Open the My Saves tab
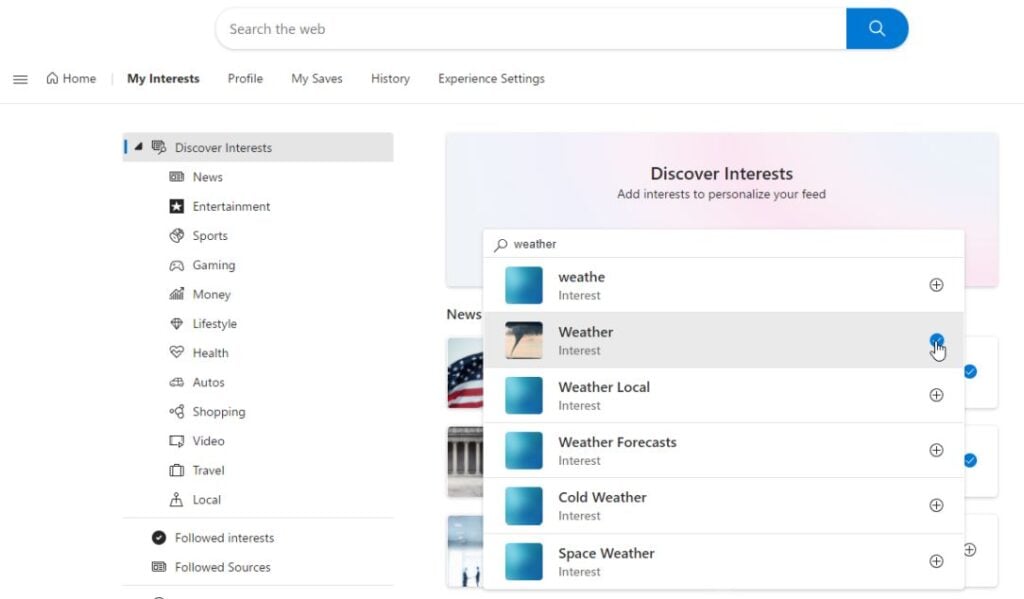1024x599 pixels. click(317, 78)
